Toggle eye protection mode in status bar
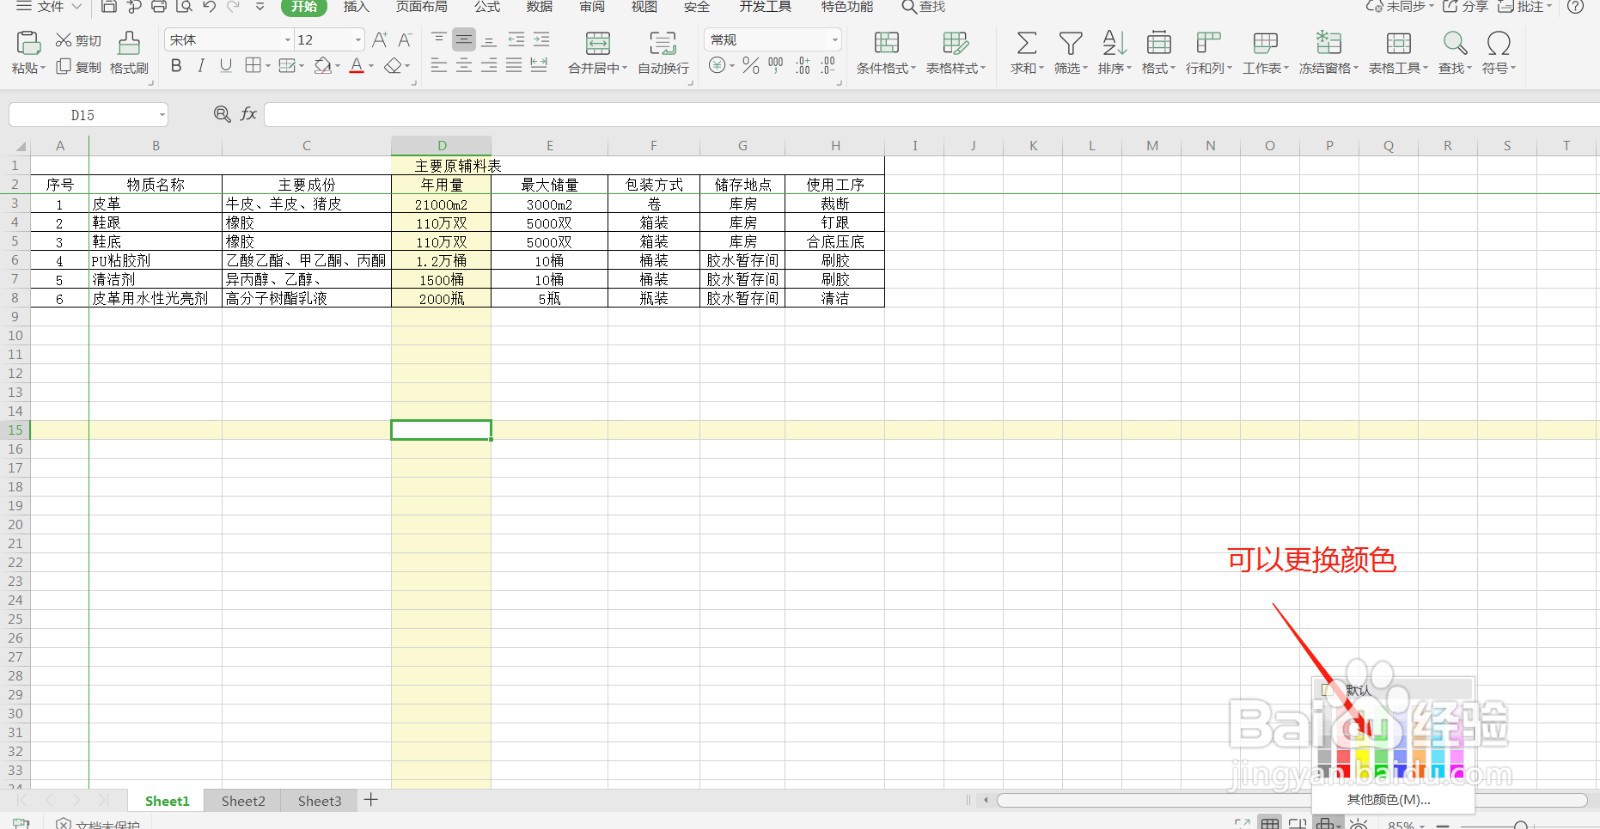Screen dimensions: 1600x829 (x=1359, y=824)
